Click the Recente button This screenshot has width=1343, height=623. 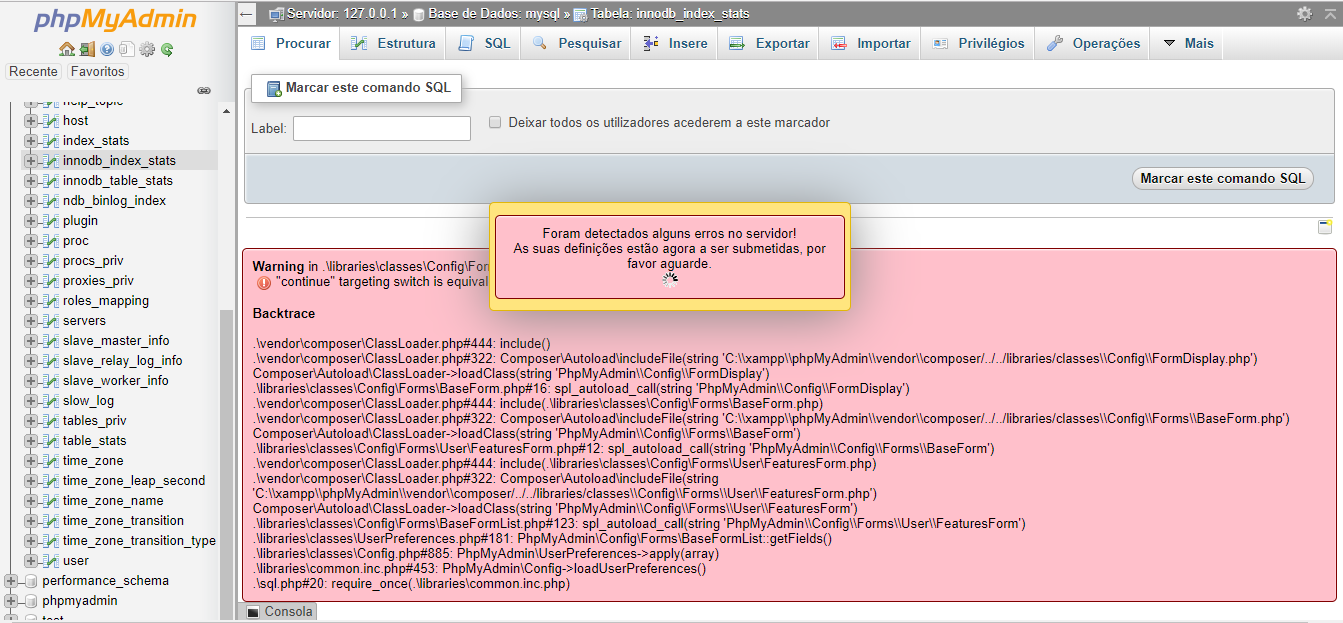click(34, 71)
